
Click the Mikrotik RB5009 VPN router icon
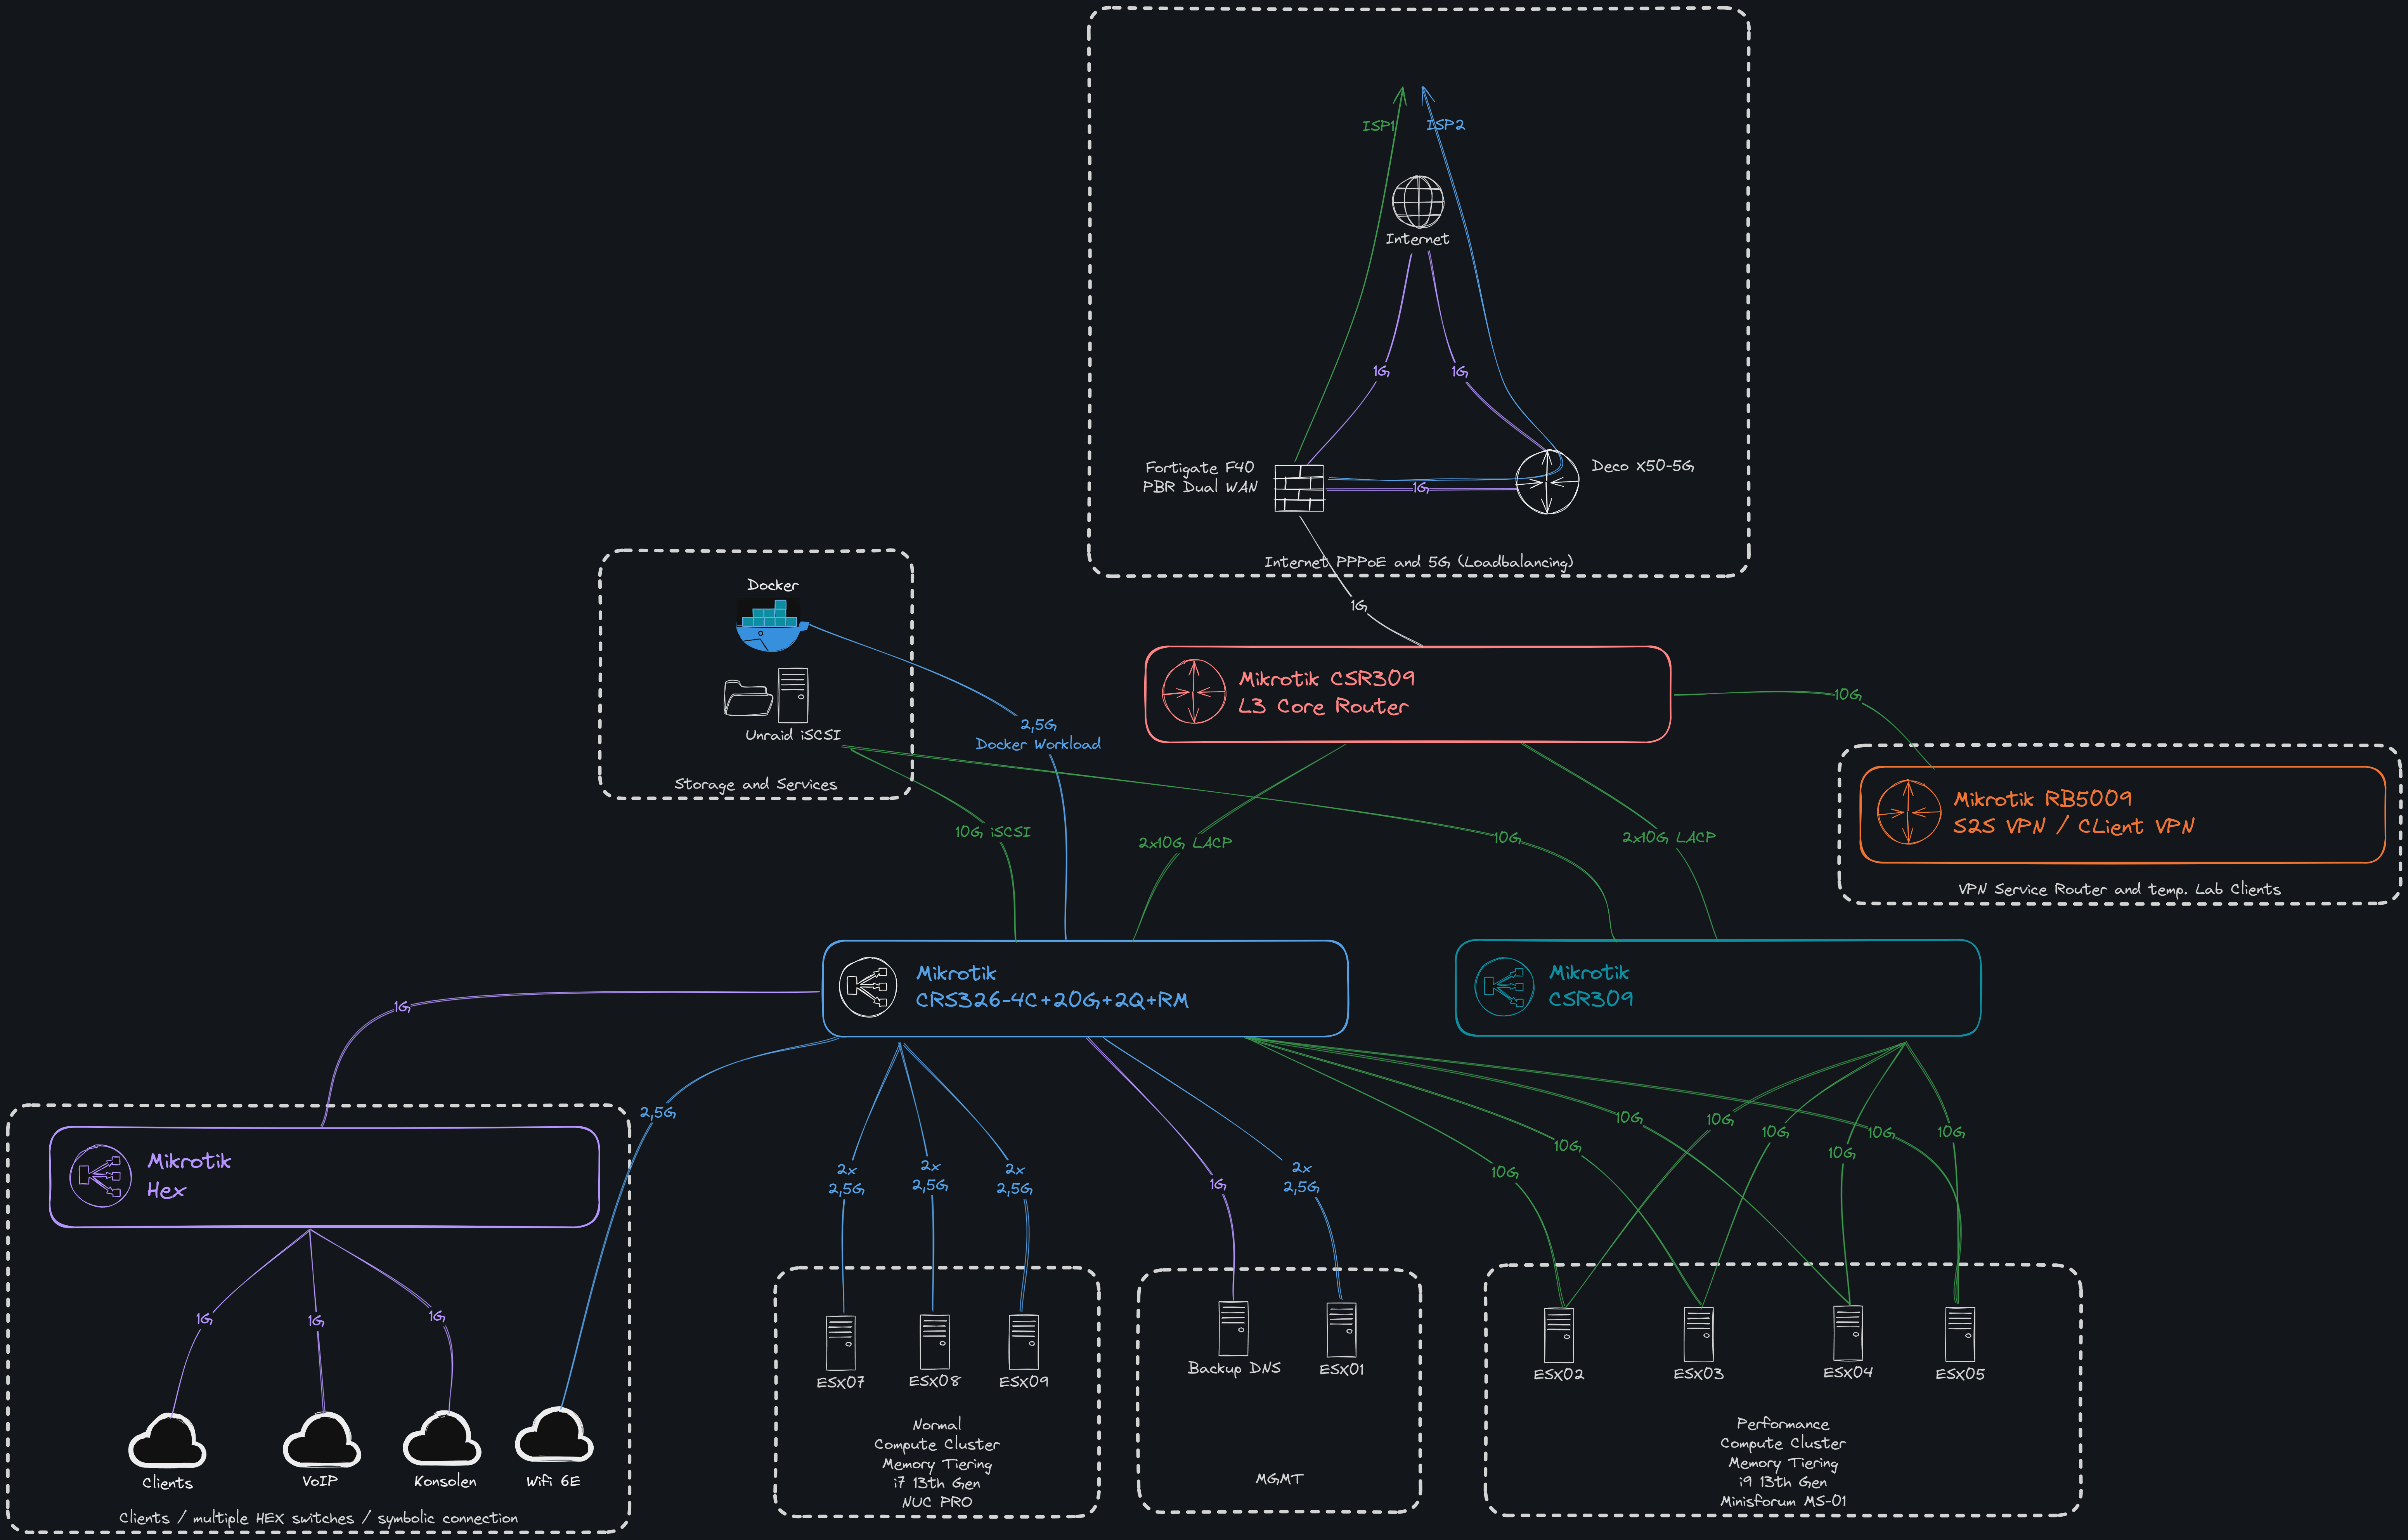pyautogui.click(x=1910, y=811)
